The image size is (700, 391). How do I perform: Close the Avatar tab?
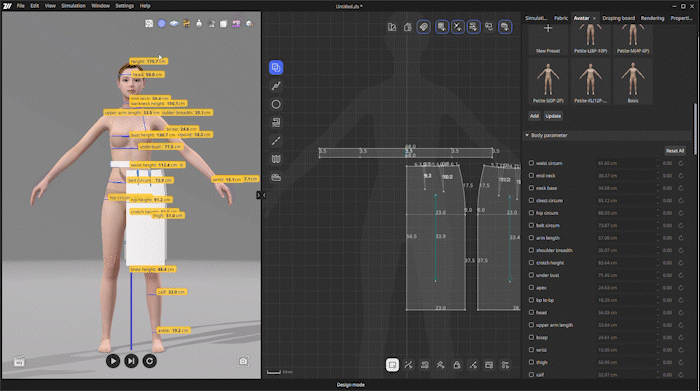[x=594, y=18]
